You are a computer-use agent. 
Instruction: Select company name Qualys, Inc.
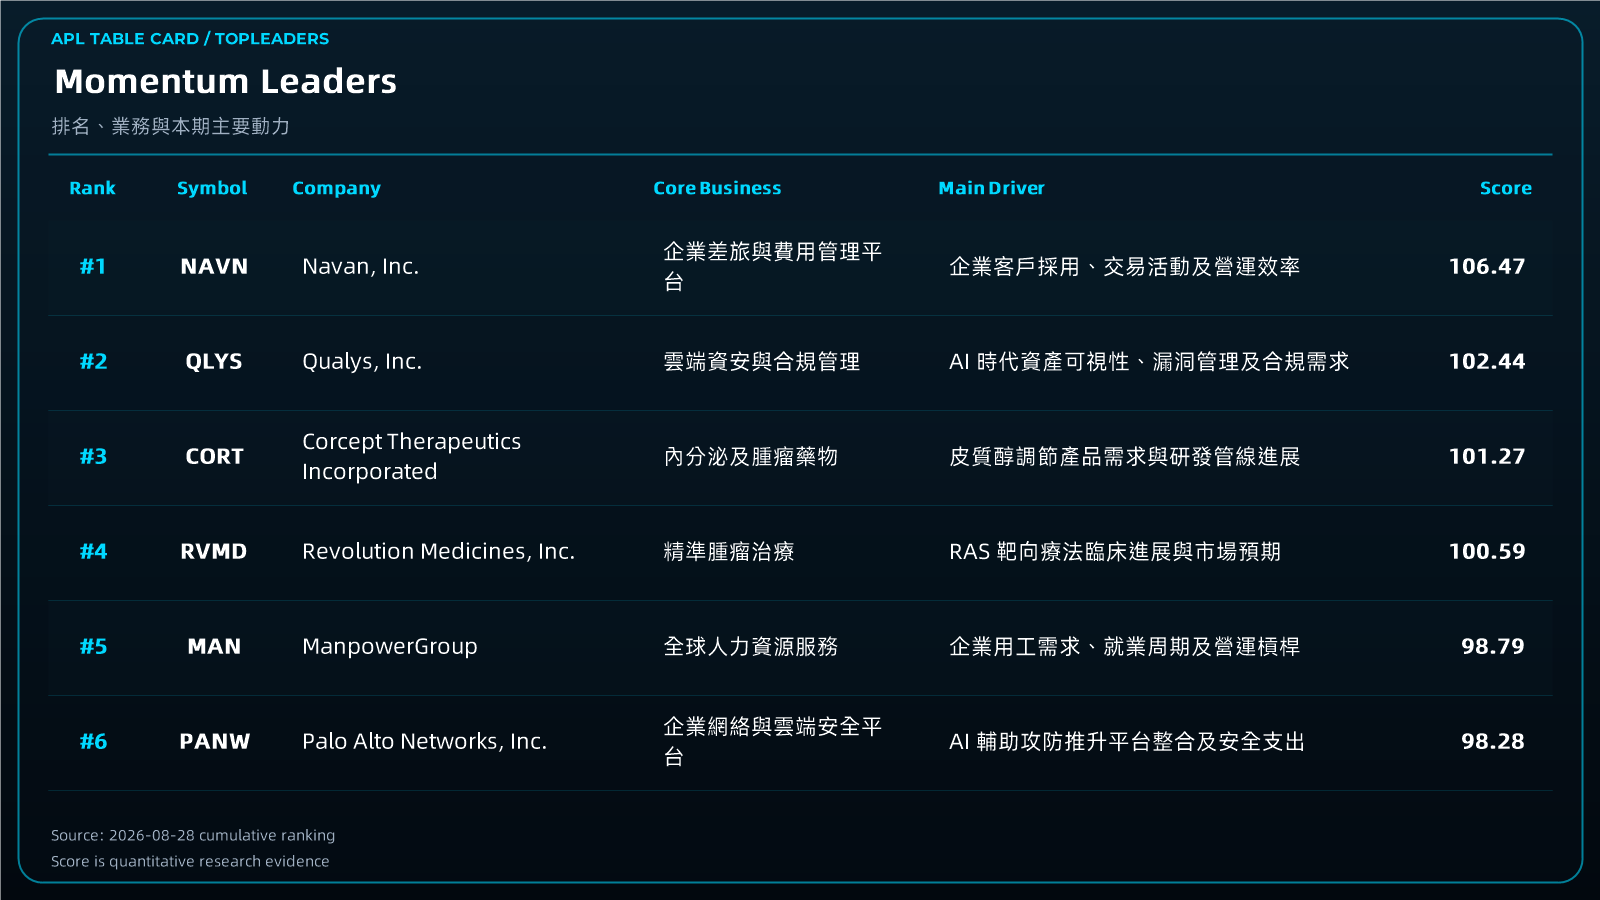[362, 362]
